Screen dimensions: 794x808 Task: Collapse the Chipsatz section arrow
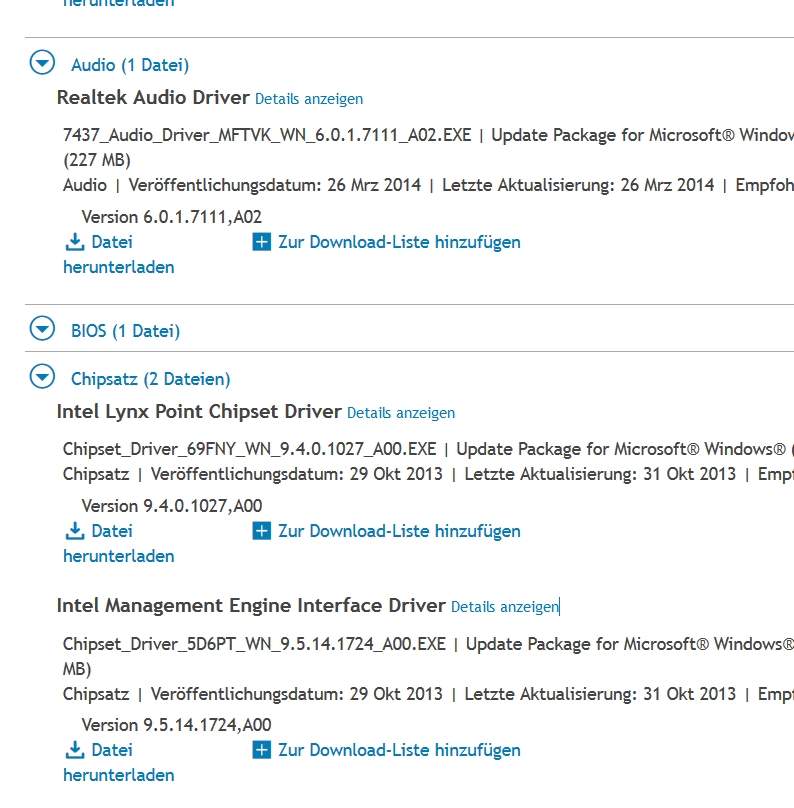[x=42, y=377]
